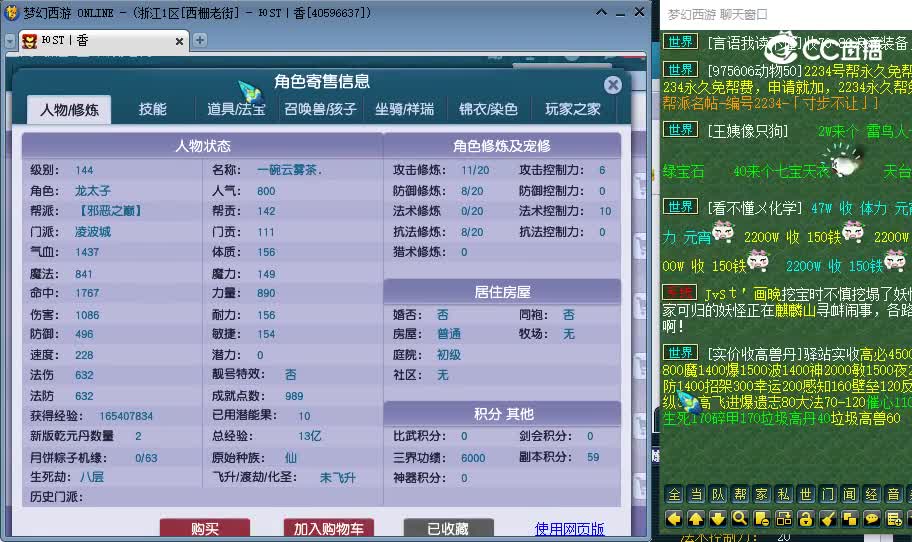Toggle the 全 (all) channel filter
The image size is (912, 542).
(x=674, y=495)
